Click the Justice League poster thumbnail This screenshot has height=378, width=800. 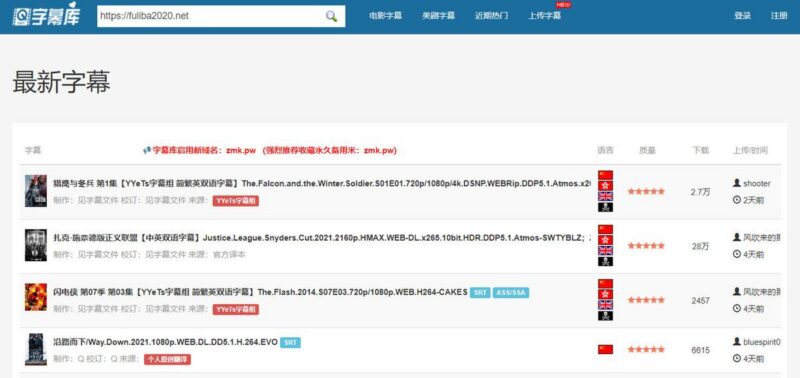click(36, 245)
